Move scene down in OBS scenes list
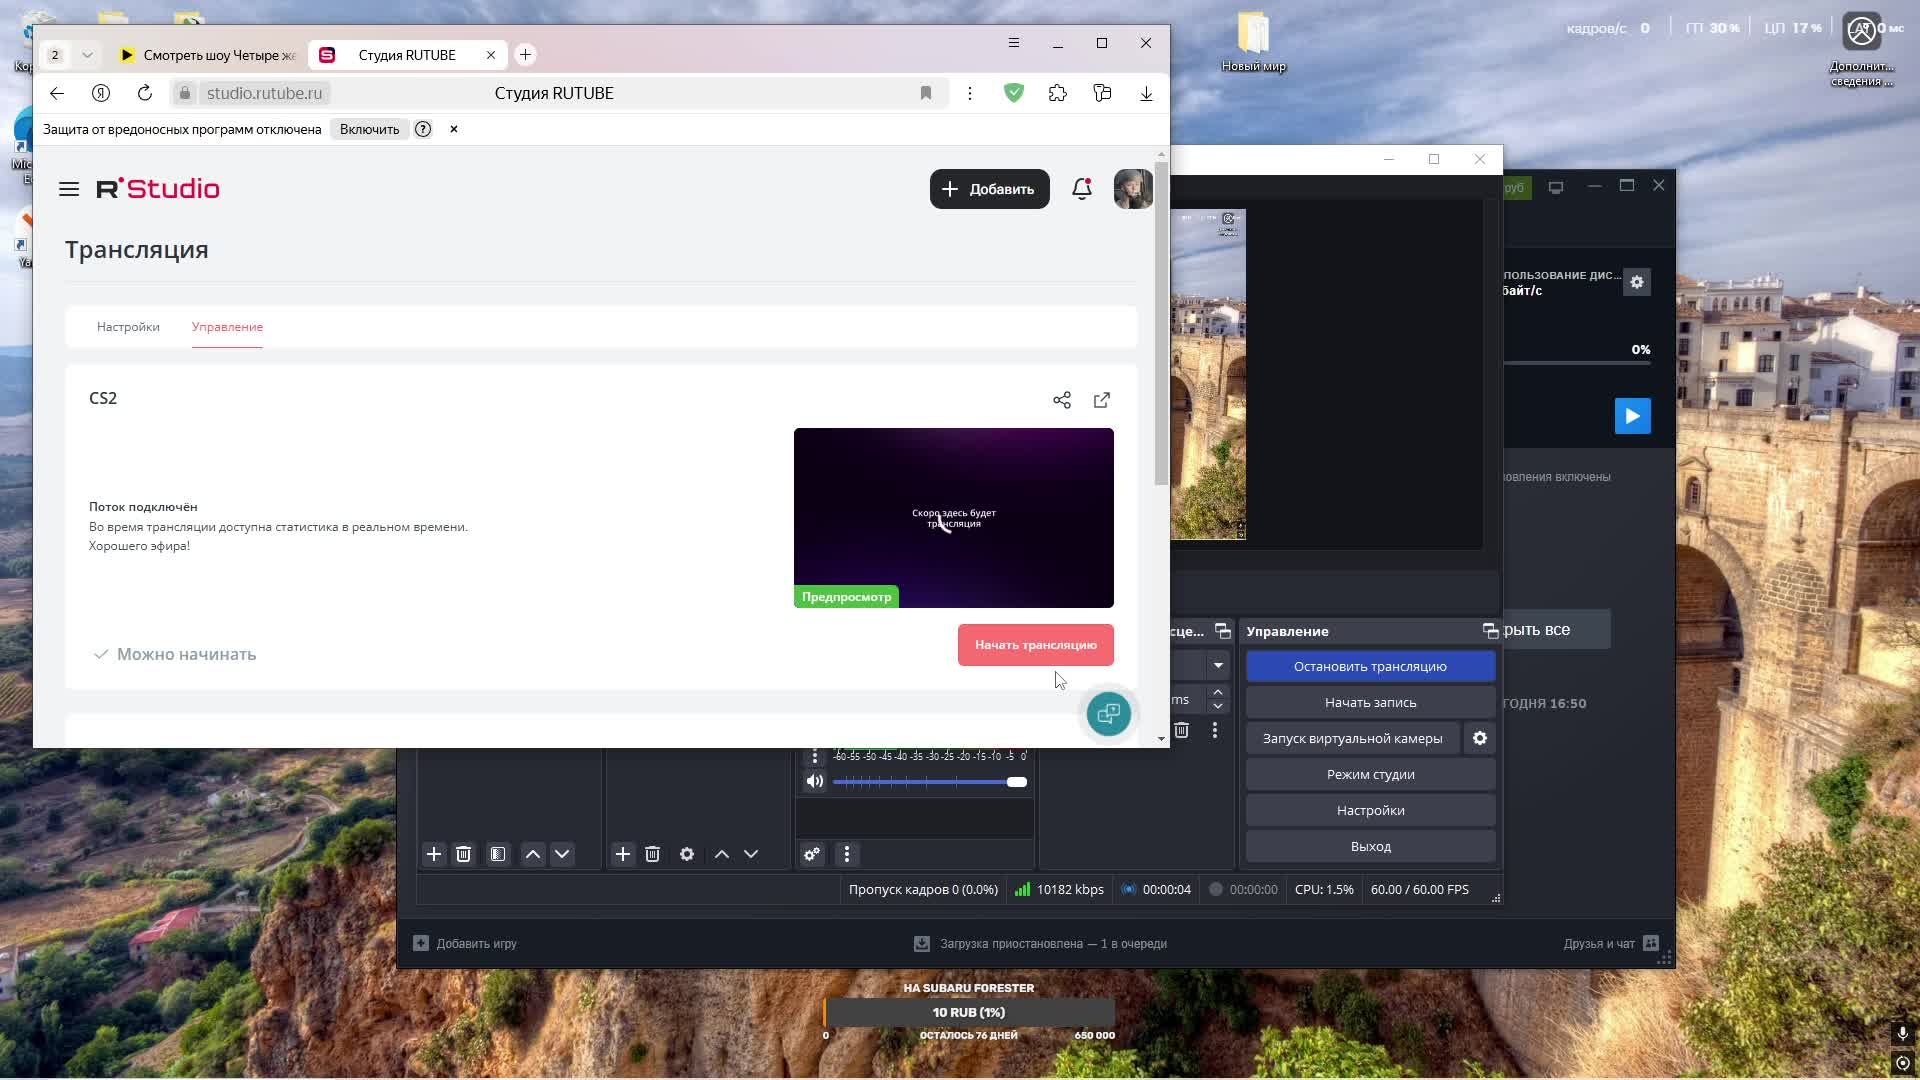 562,854
